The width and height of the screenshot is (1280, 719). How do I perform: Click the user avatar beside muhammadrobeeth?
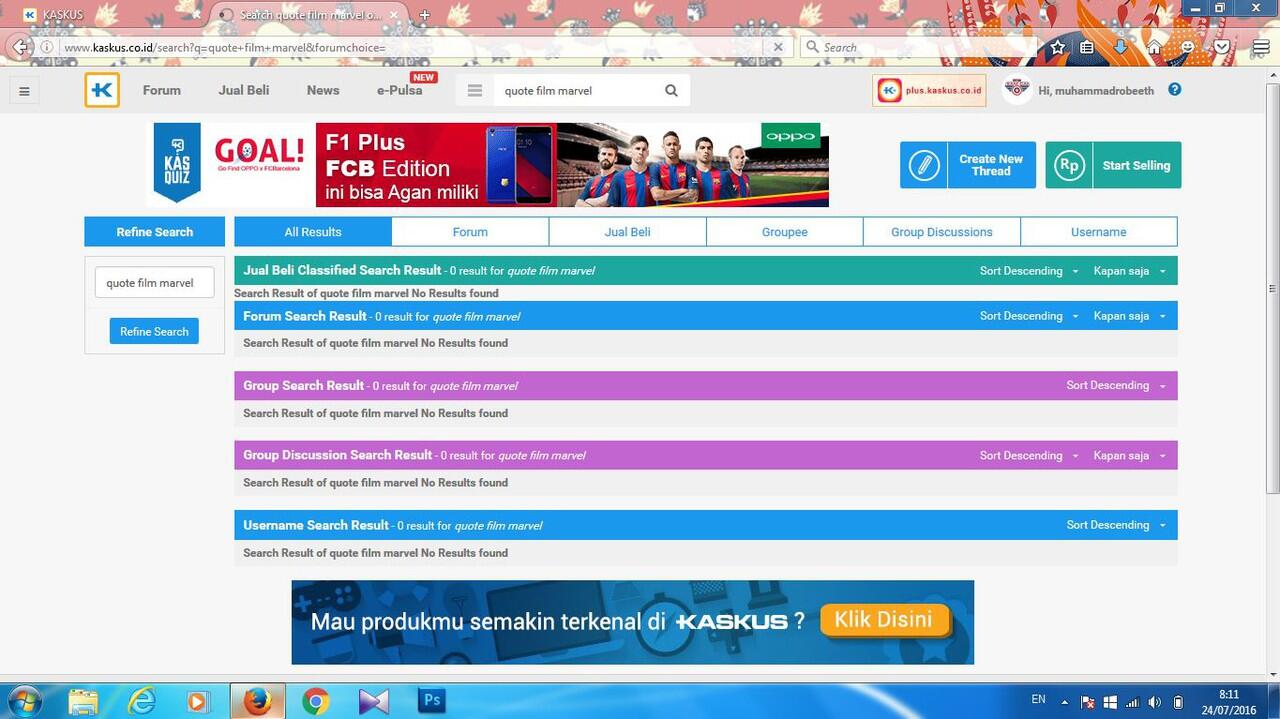1017,90
